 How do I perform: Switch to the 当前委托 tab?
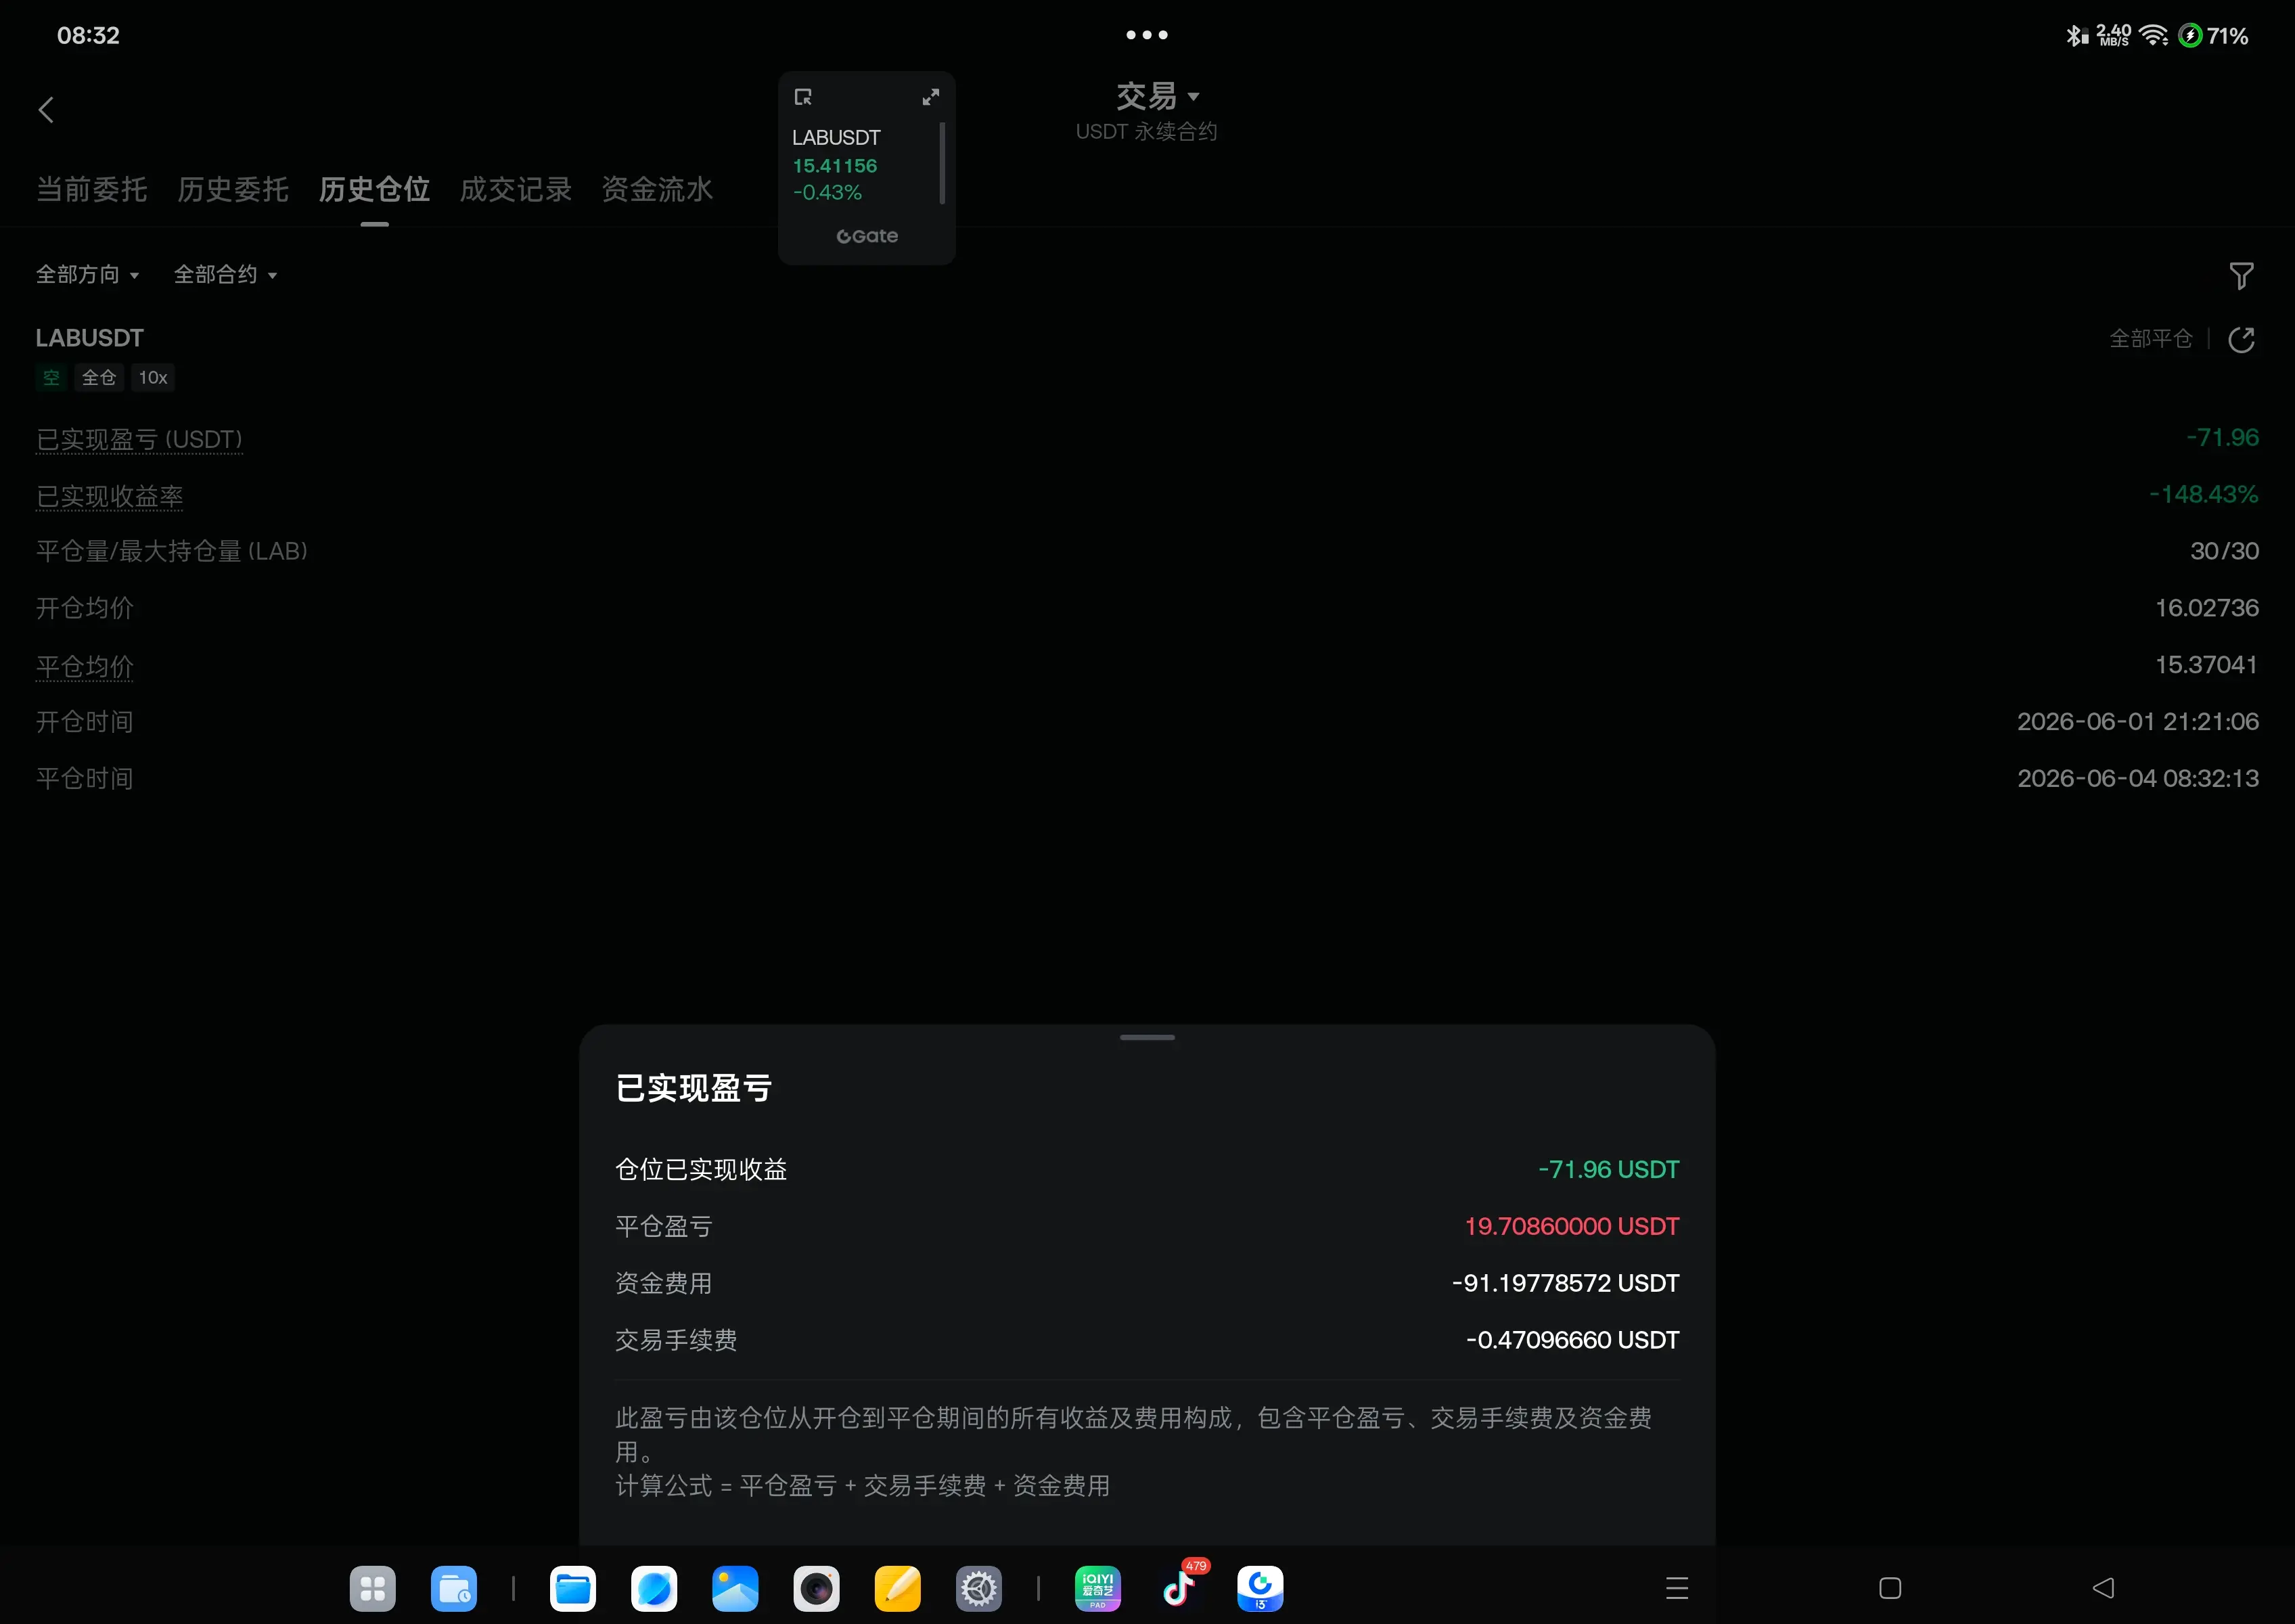92,189
